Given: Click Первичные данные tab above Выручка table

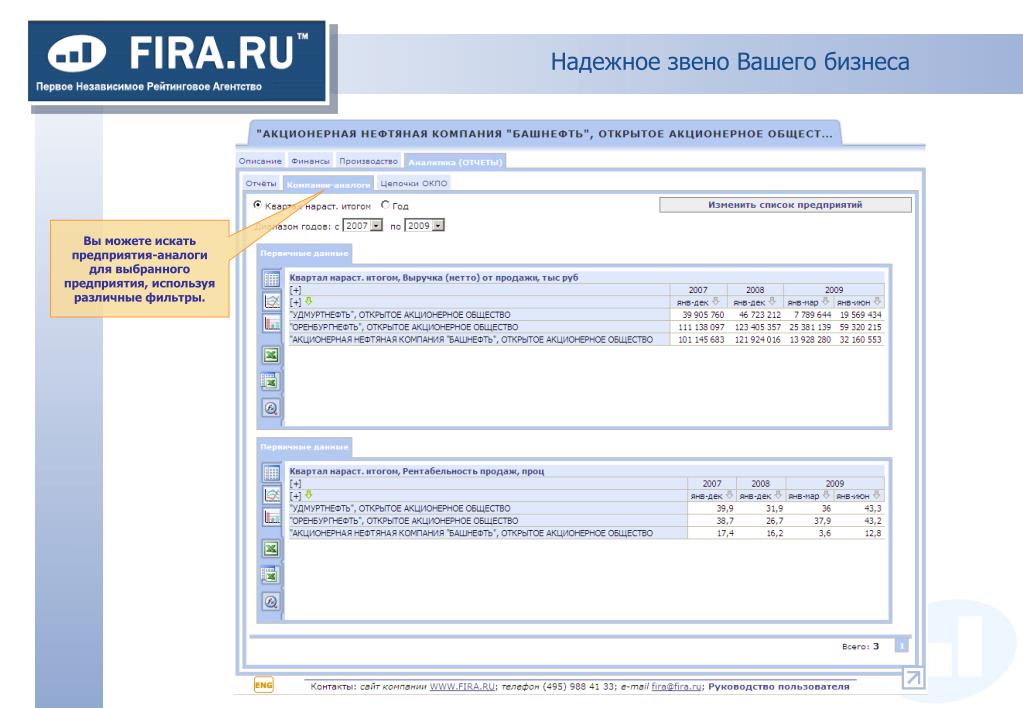Looking at the screenshot, I should click(x=305, y=253).
